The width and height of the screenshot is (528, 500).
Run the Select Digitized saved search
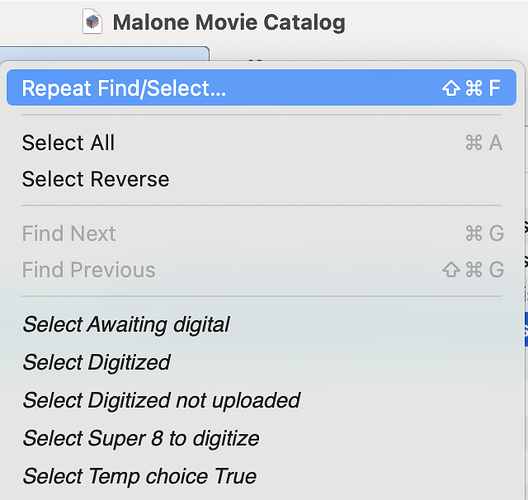point(261,362)
